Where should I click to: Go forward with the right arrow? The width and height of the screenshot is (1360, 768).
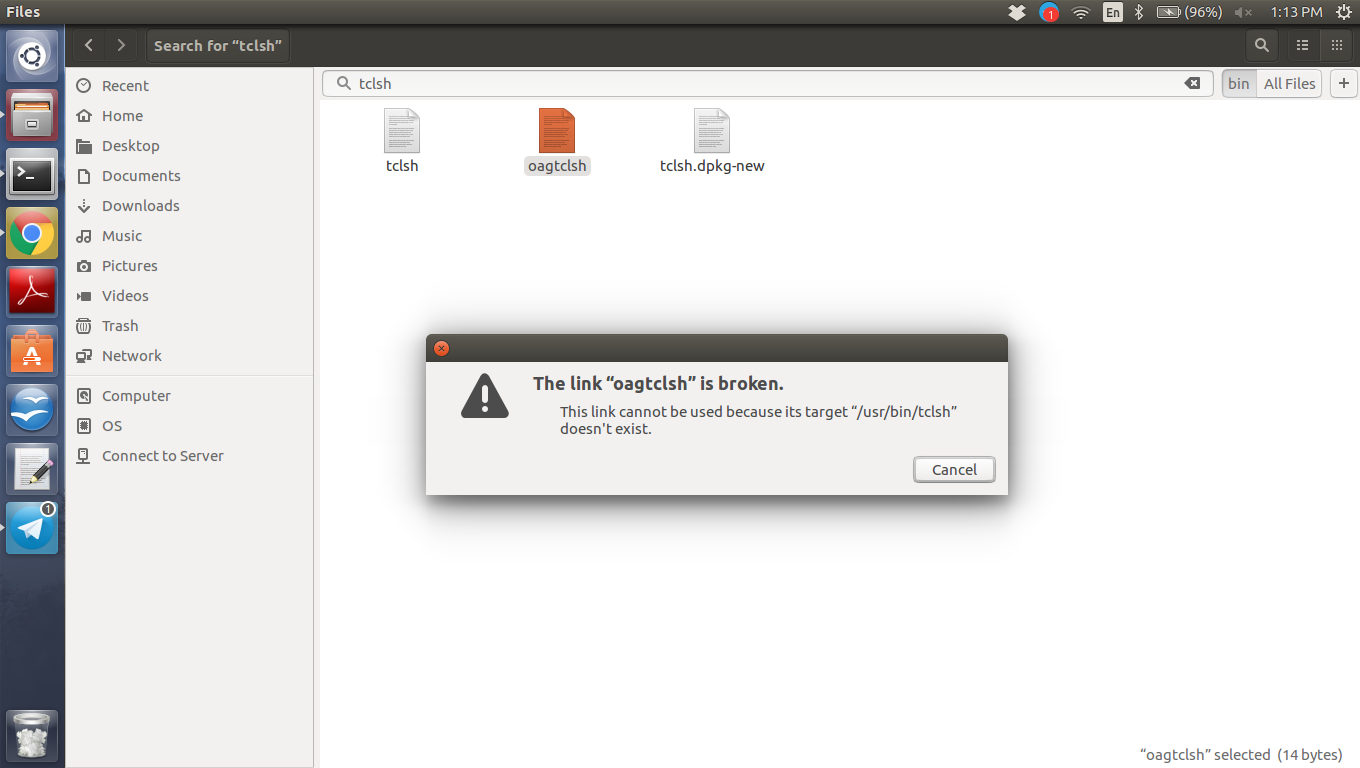121,45
